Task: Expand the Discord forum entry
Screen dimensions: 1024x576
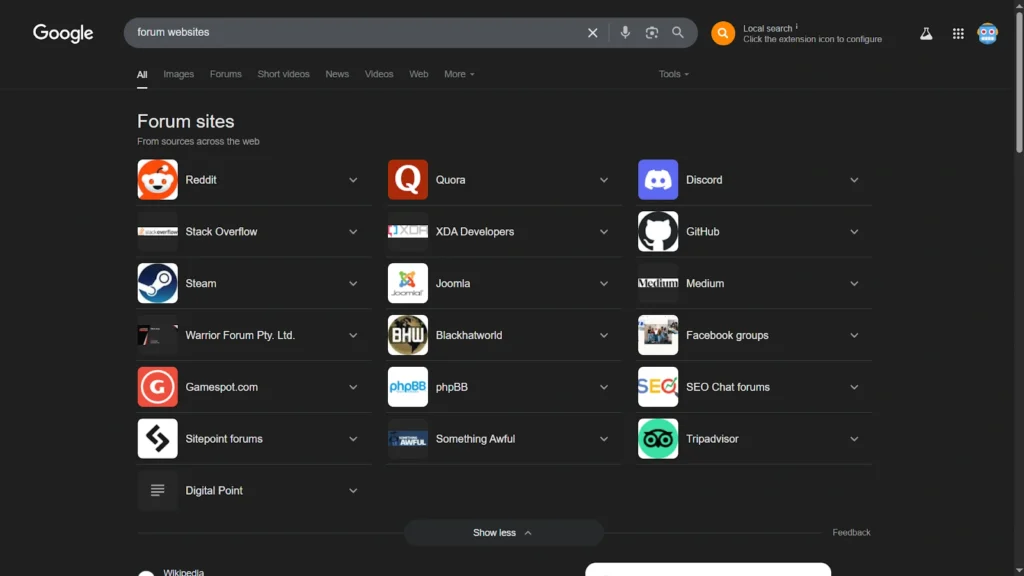Action: [x=854, y=180]
